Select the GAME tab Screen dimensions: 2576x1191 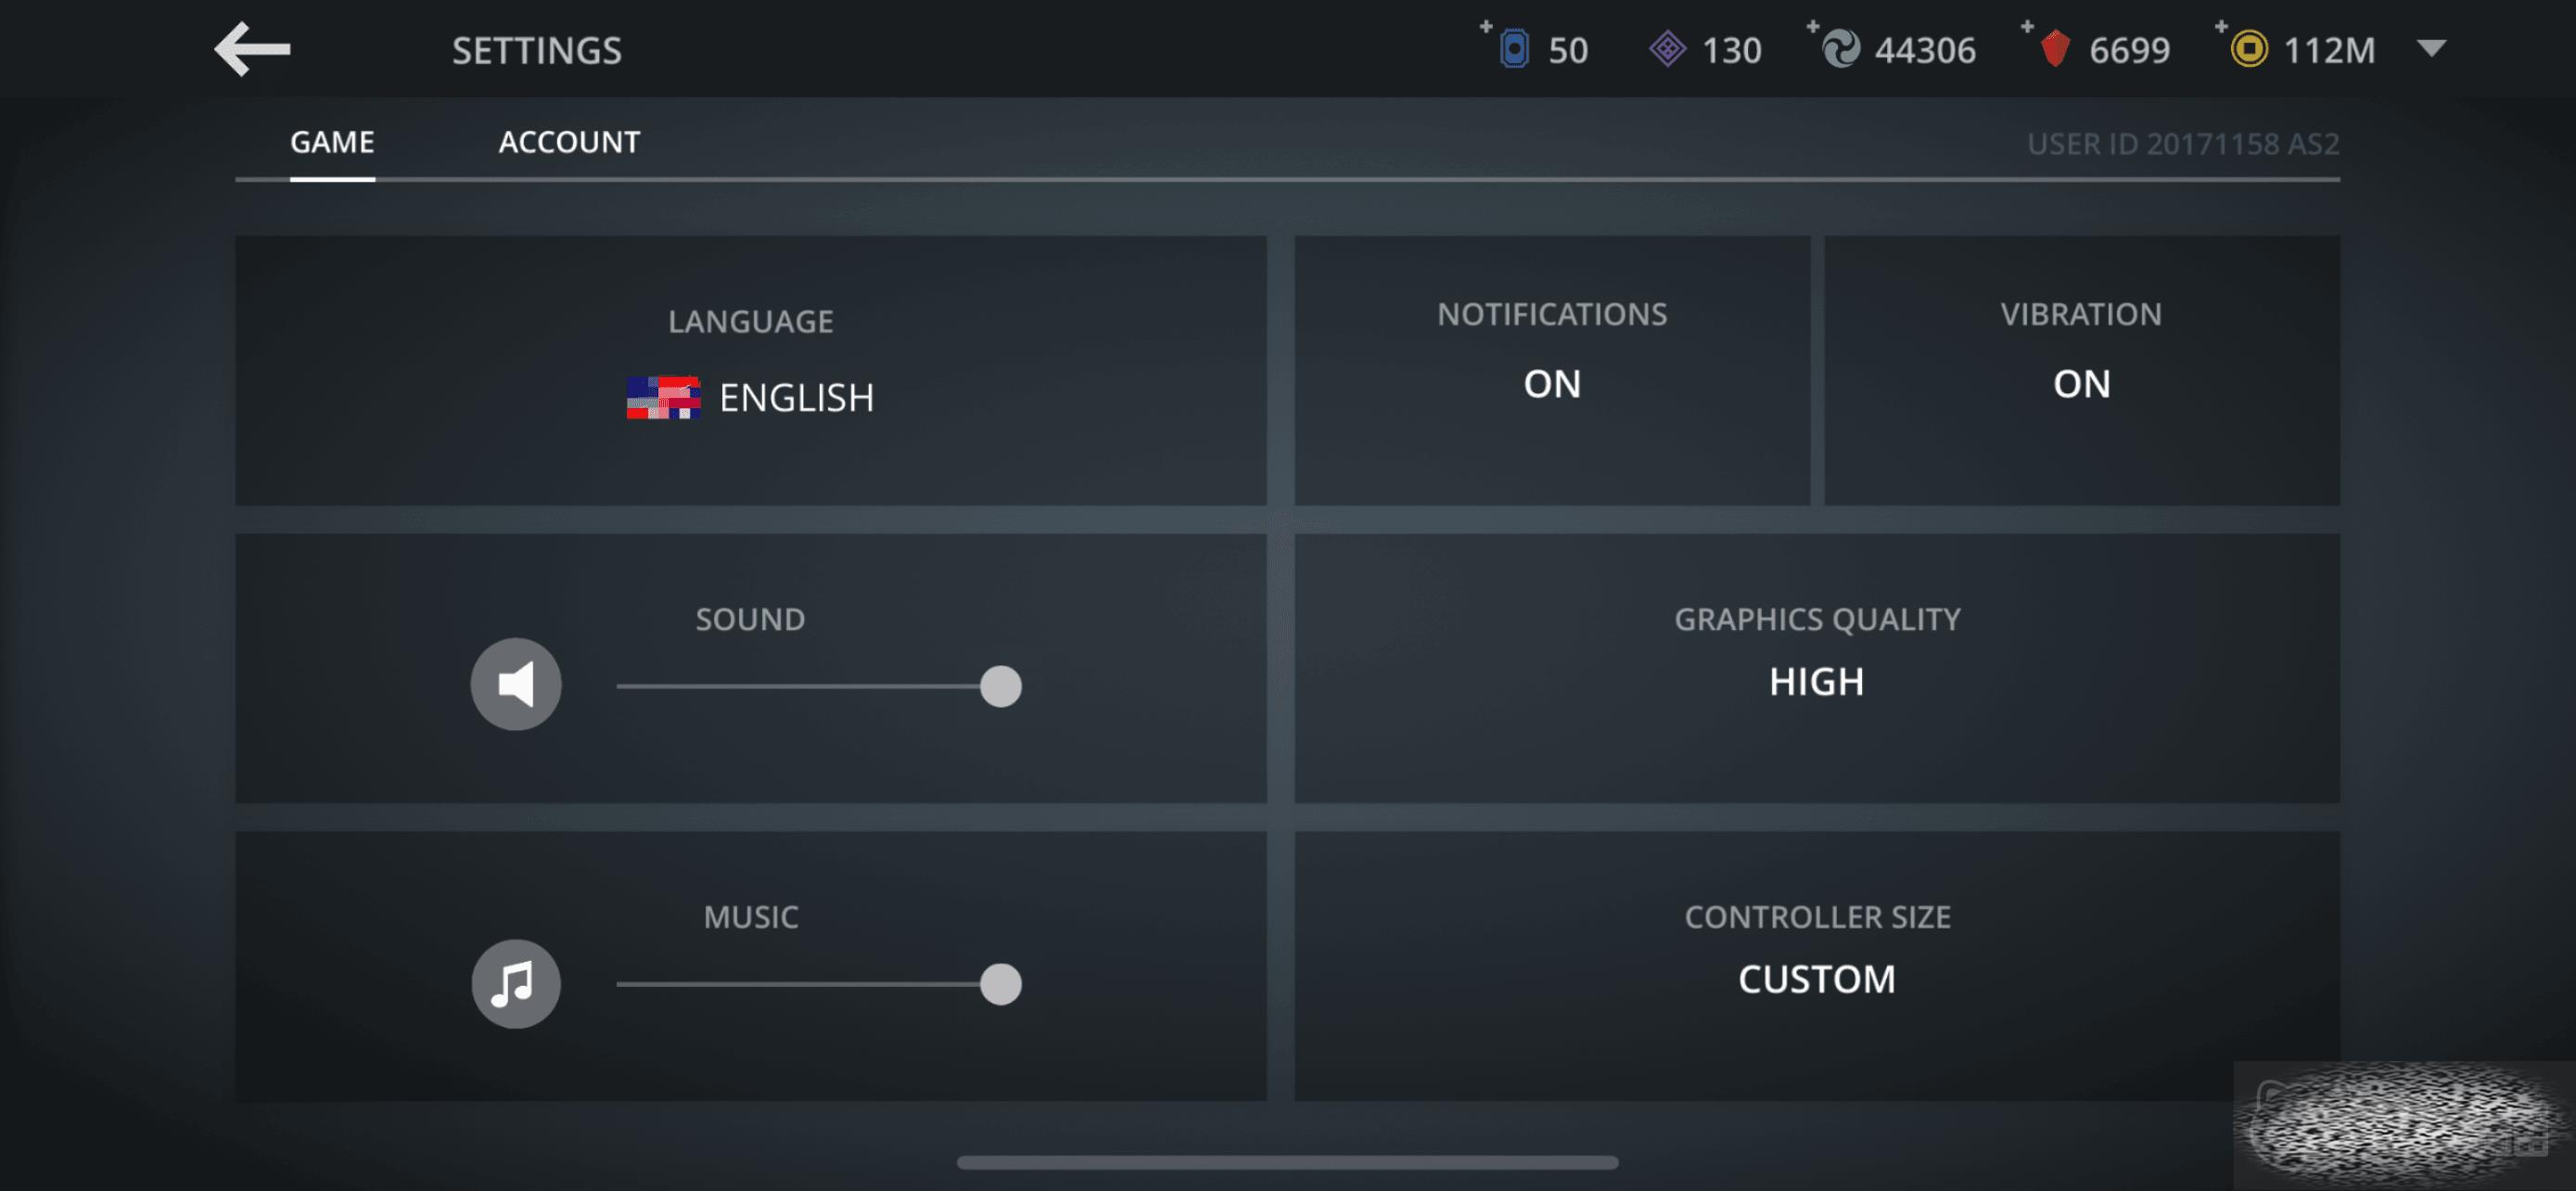tap(332, 142)
